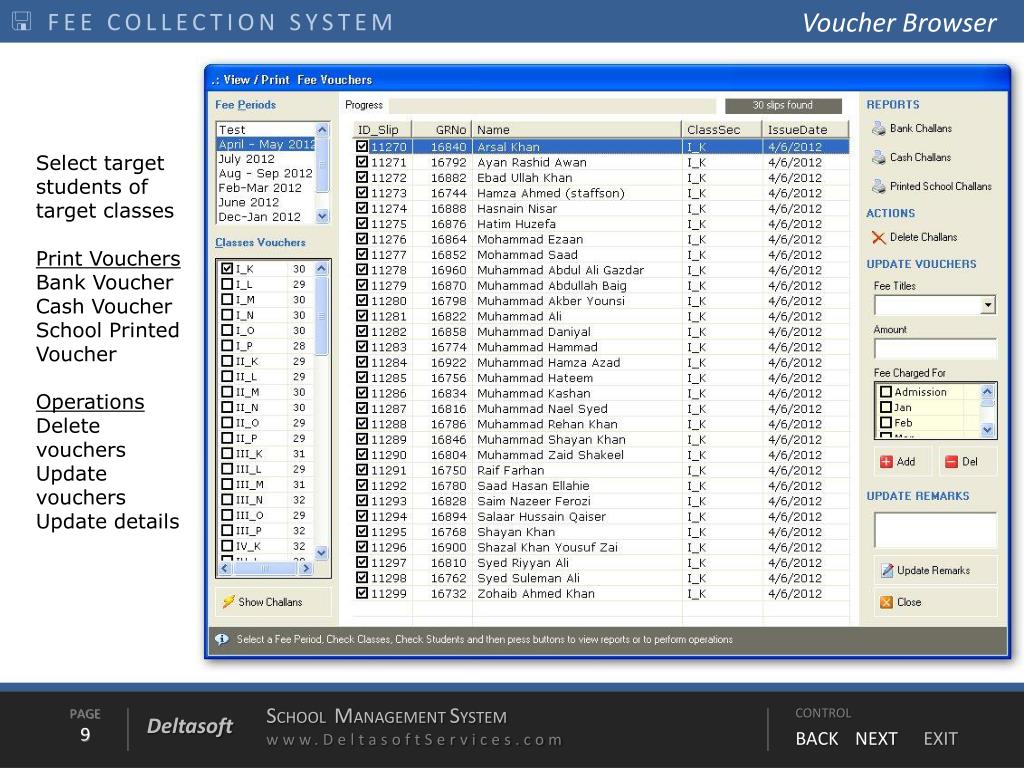Click right arrow of classes horizontal scrollbar
The height and width of the screenshot is (768, 1024).
point(306,569)
